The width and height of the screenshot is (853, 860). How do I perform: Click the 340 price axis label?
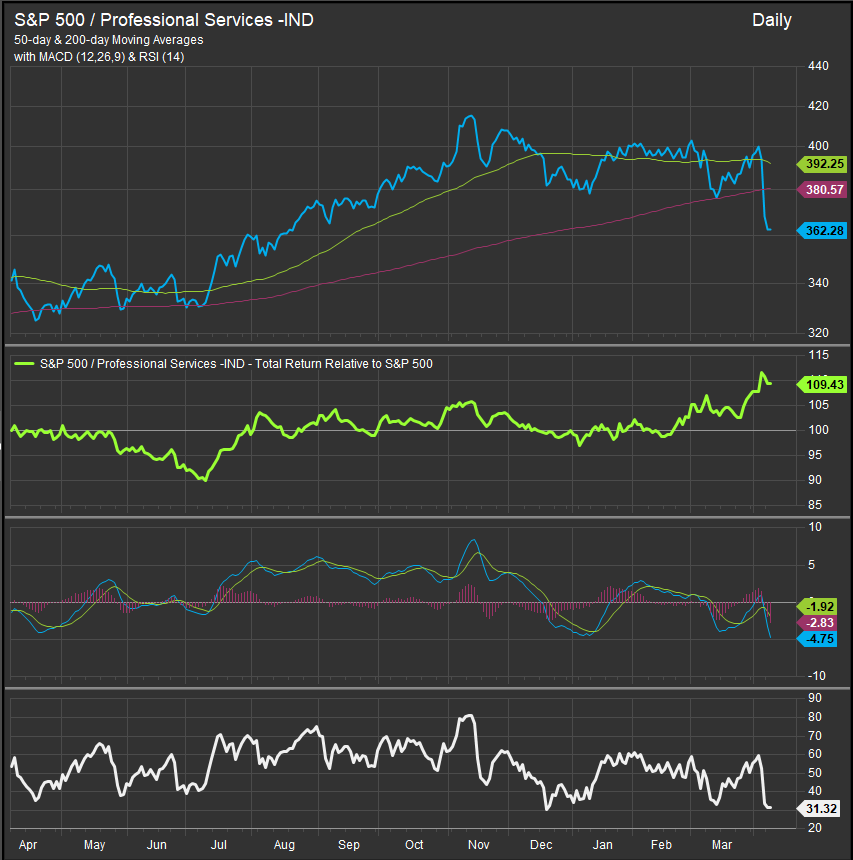[818, 283]
